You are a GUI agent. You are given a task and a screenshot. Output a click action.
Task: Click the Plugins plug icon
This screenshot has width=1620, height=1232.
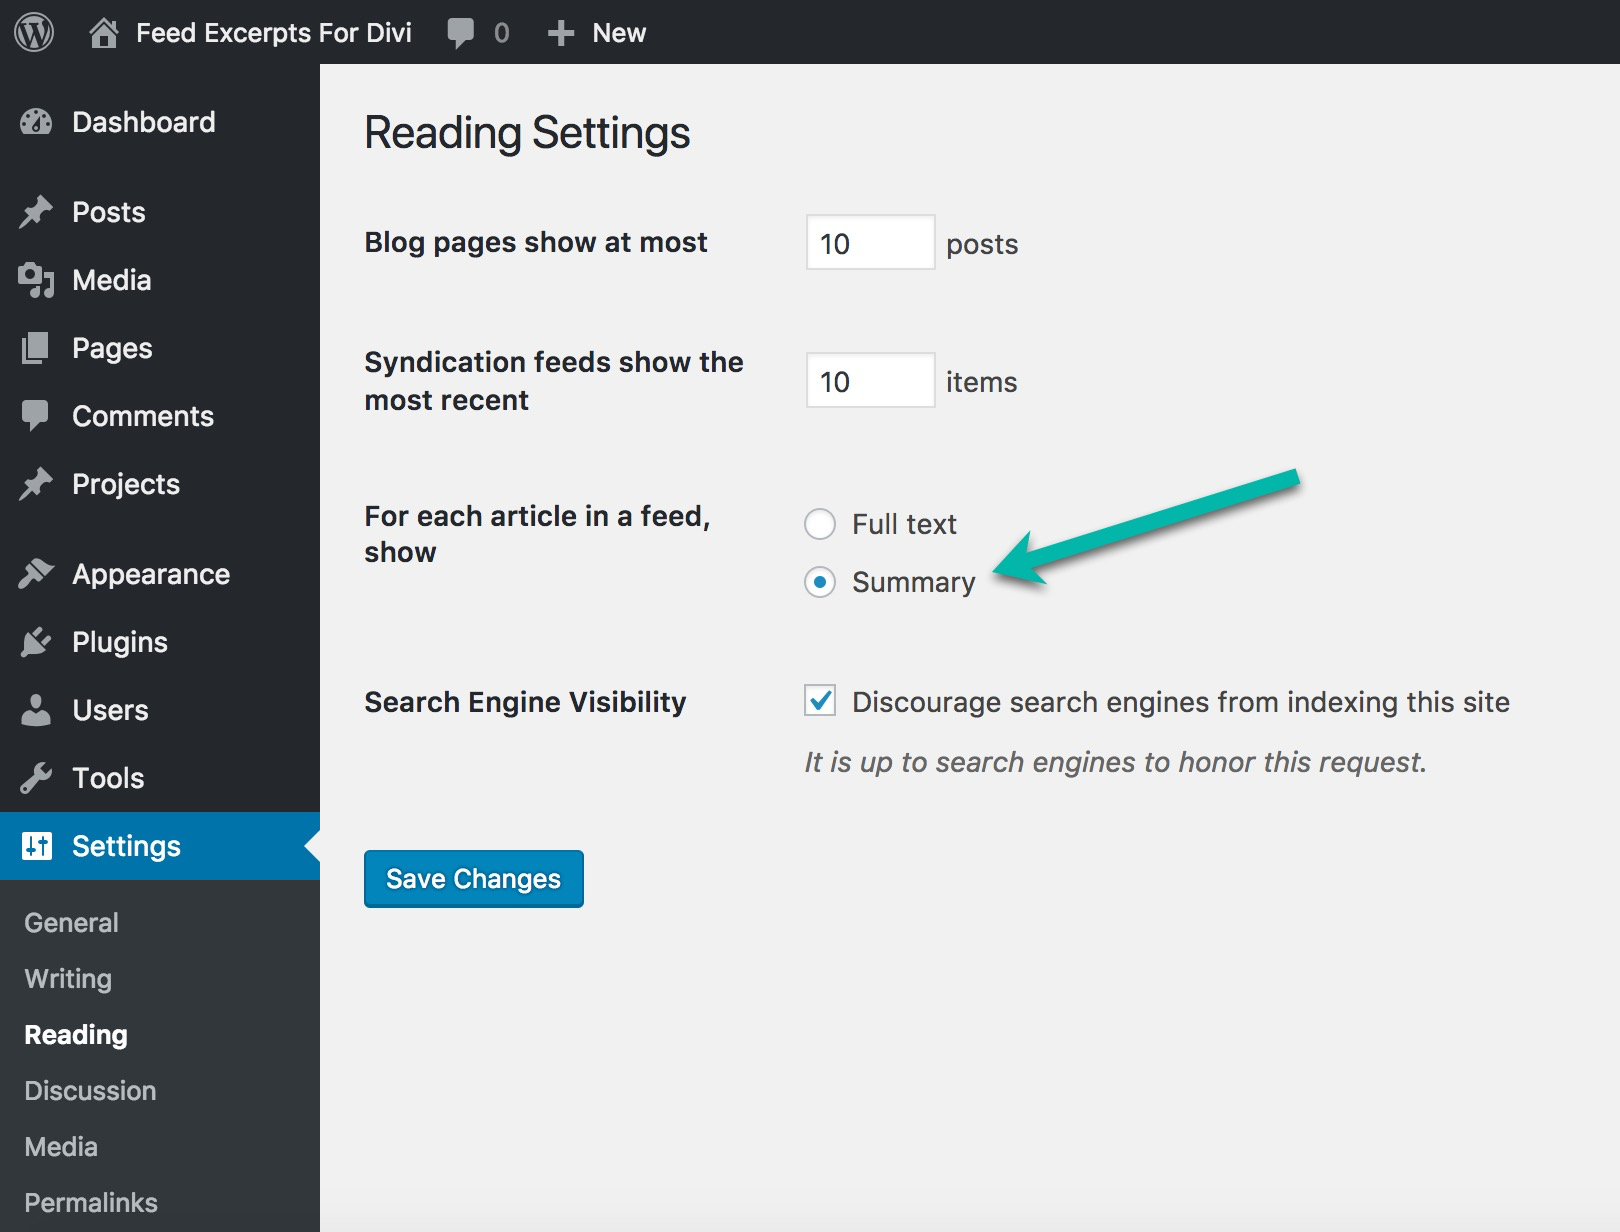click(36, 642)
